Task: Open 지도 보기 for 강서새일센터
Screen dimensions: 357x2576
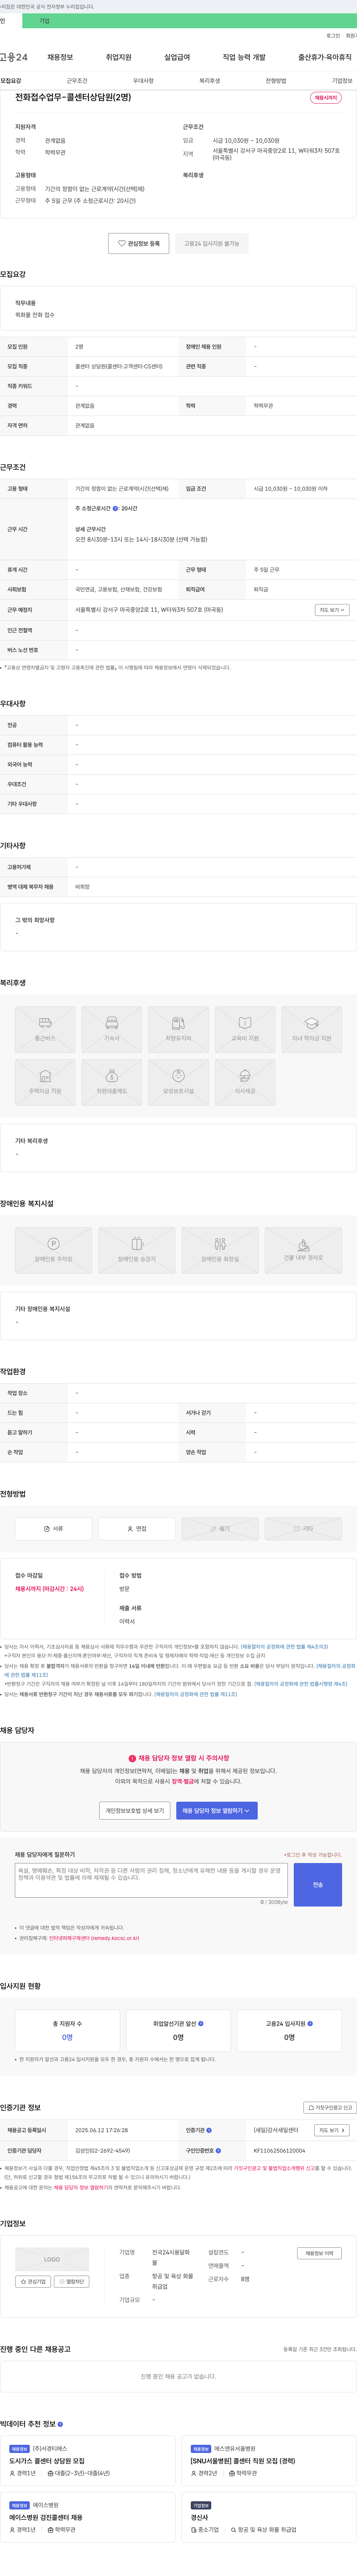Action: pyautogui.click(x=332, y=2130)
